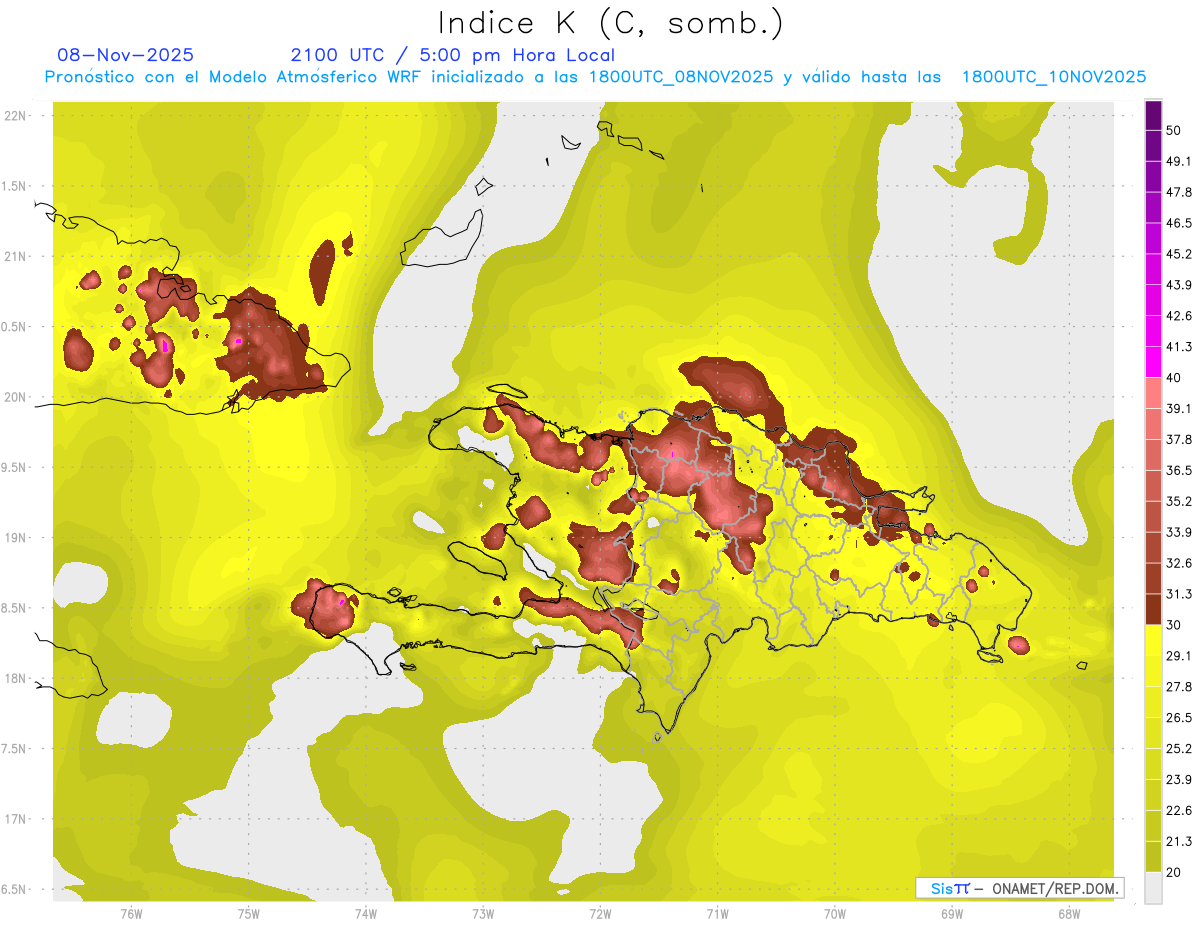The image size is (1200, 927).
Task: Click latitude axis label '20N'
Action: click(15, 397)
